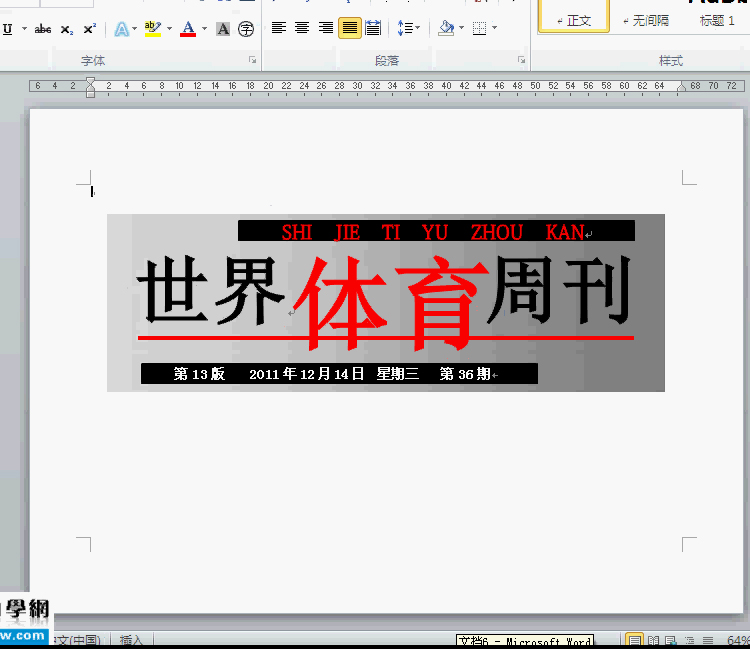The image size is (750, 649).
Task: Click the language indicator in status bar
Action: 77,640
